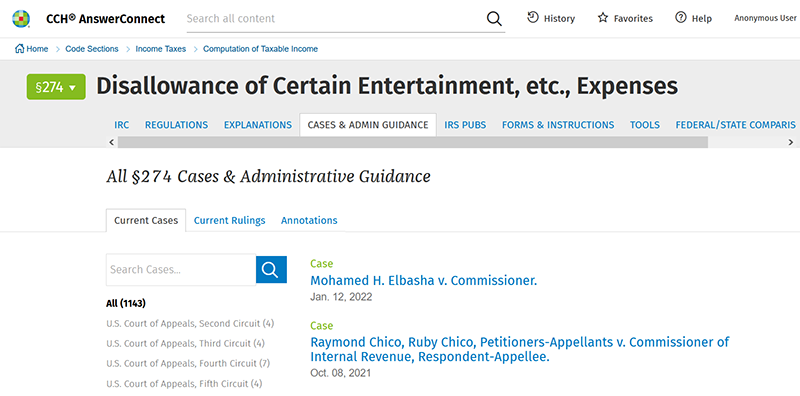Open the Annotations sub-tab
Viewport: 800px width, 396px height.
[x=309, y=220]
